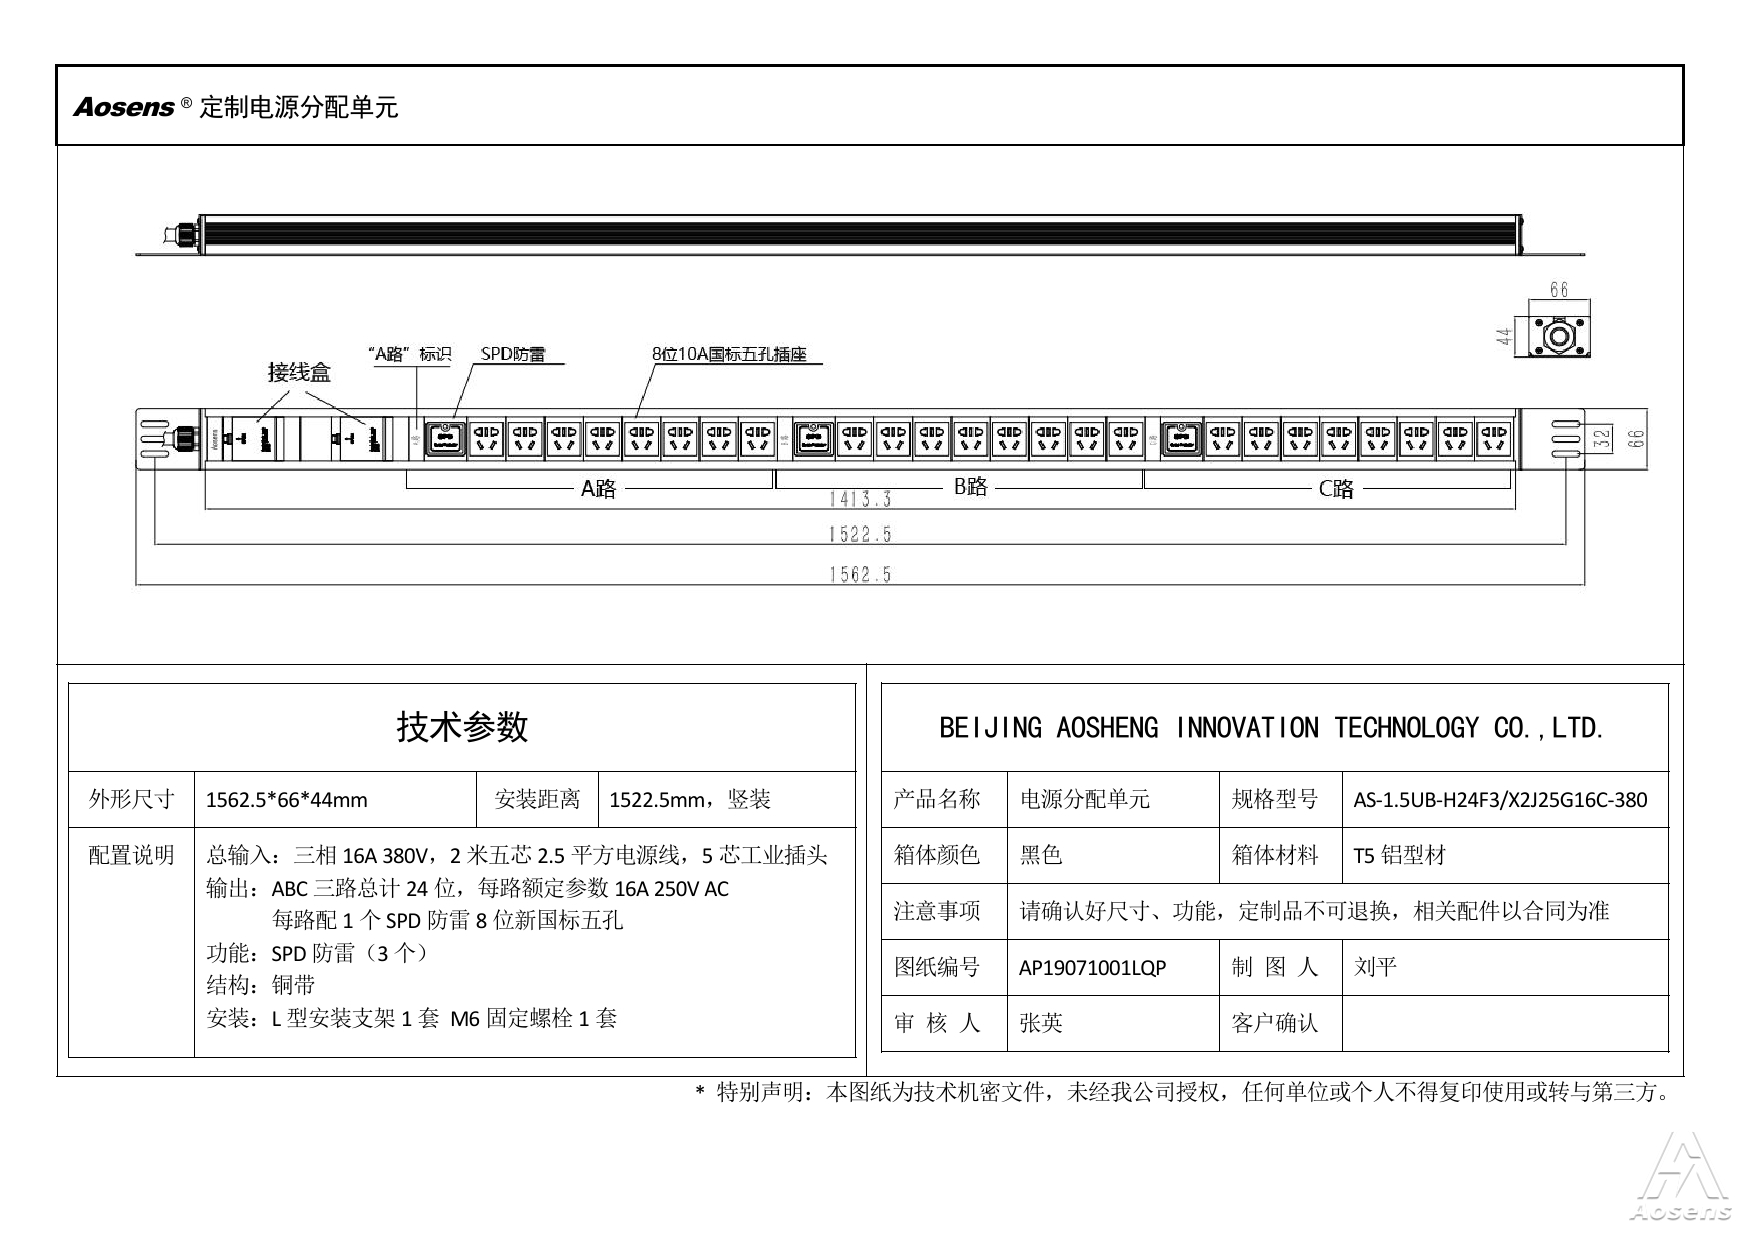
Task: Click the 技术参数 table heading
Action: click(462, 727)
